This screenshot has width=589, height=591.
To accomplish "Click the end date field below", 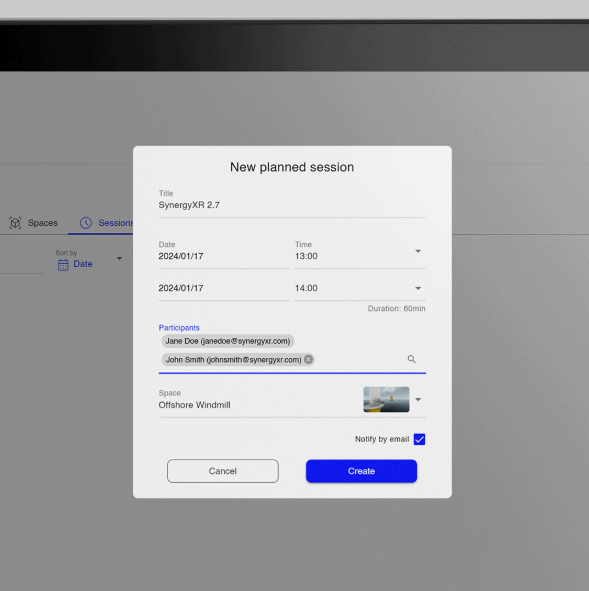I will 224,288.
